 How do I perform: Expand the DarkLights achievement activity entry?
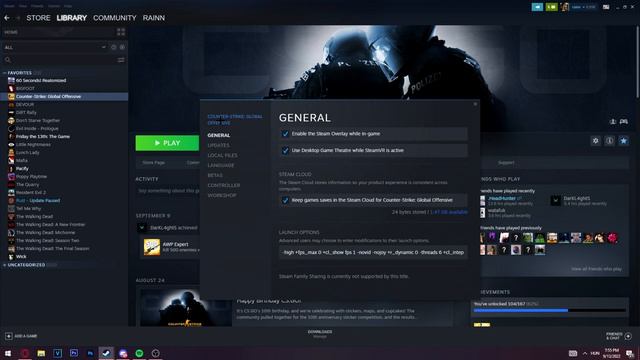(x=142, y=228)
